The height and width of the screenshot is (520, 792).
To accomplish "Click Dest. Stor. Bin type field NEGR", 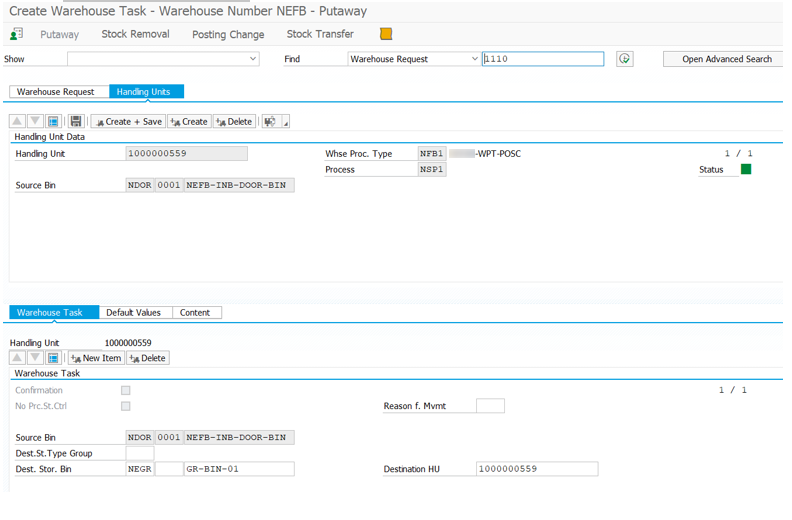I will pyautogui.click(x=140, y=468).
